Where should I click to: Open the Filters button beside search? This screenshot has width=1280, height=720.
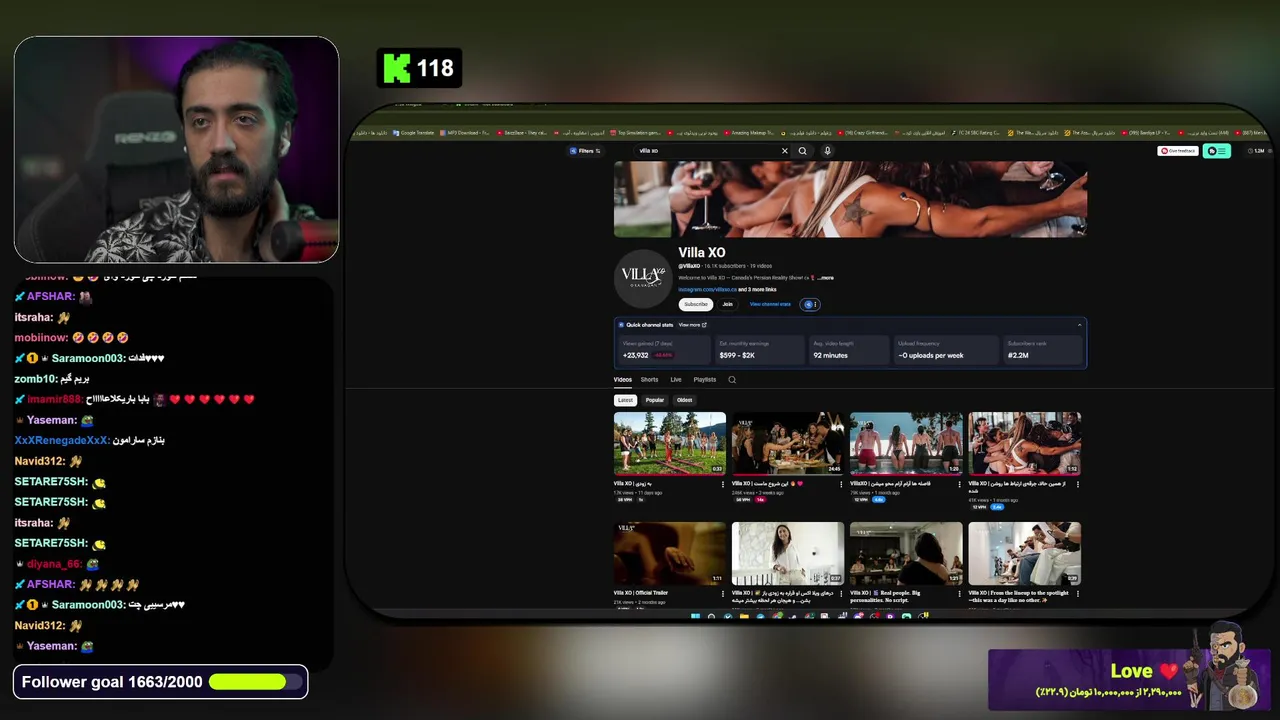tap(585, 151)
